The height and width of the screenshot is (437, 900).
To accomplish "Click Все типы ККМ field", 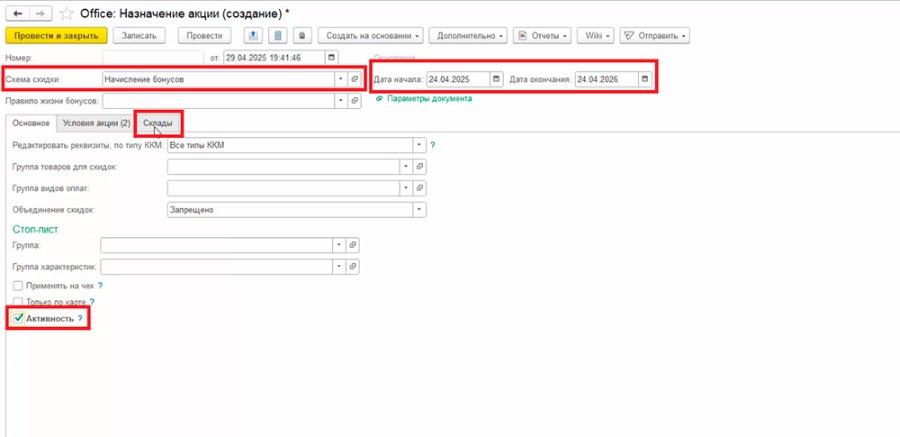I will click(x=290, y=145).
